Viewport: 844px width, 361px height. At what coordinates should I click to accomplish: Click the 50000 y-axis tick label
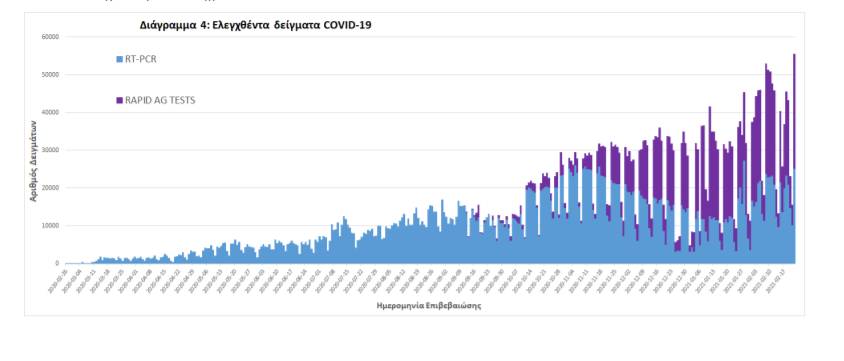click(51, 75)
